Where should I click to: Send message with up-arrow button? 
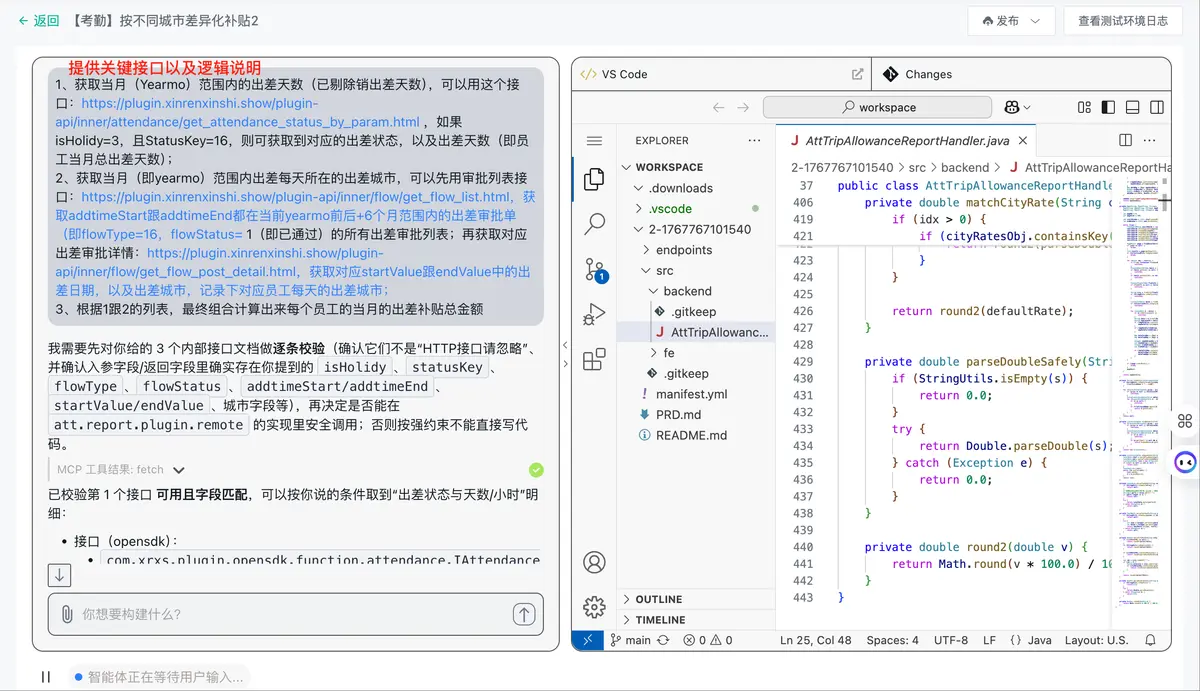pyautogui.click(x=523, y=614)
